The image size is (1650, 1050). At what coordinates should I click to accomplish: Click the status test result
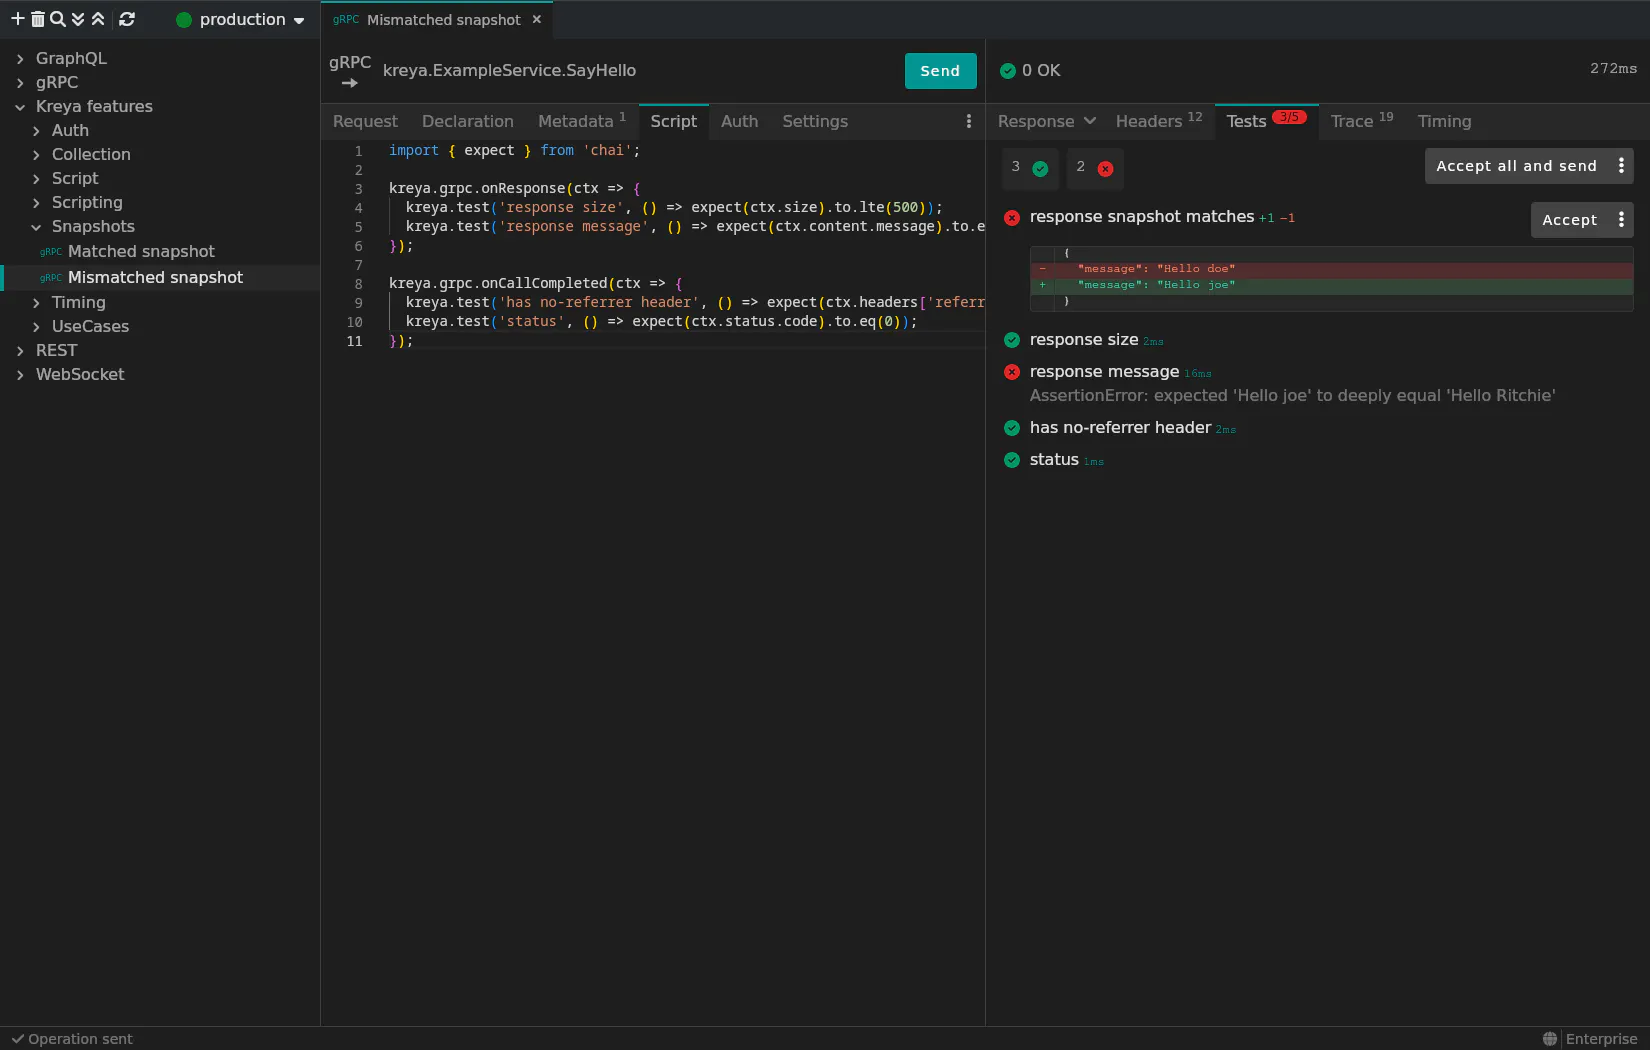1054,460
